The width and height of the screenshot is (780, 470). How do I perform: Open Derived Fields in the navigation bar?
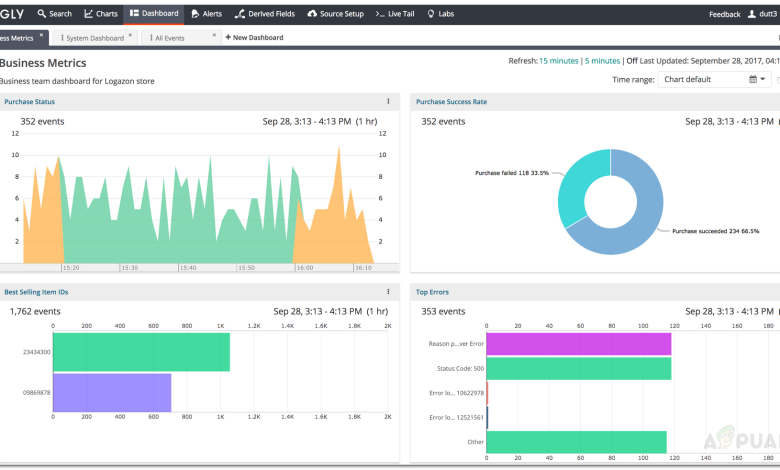click(x=266, y=14)
